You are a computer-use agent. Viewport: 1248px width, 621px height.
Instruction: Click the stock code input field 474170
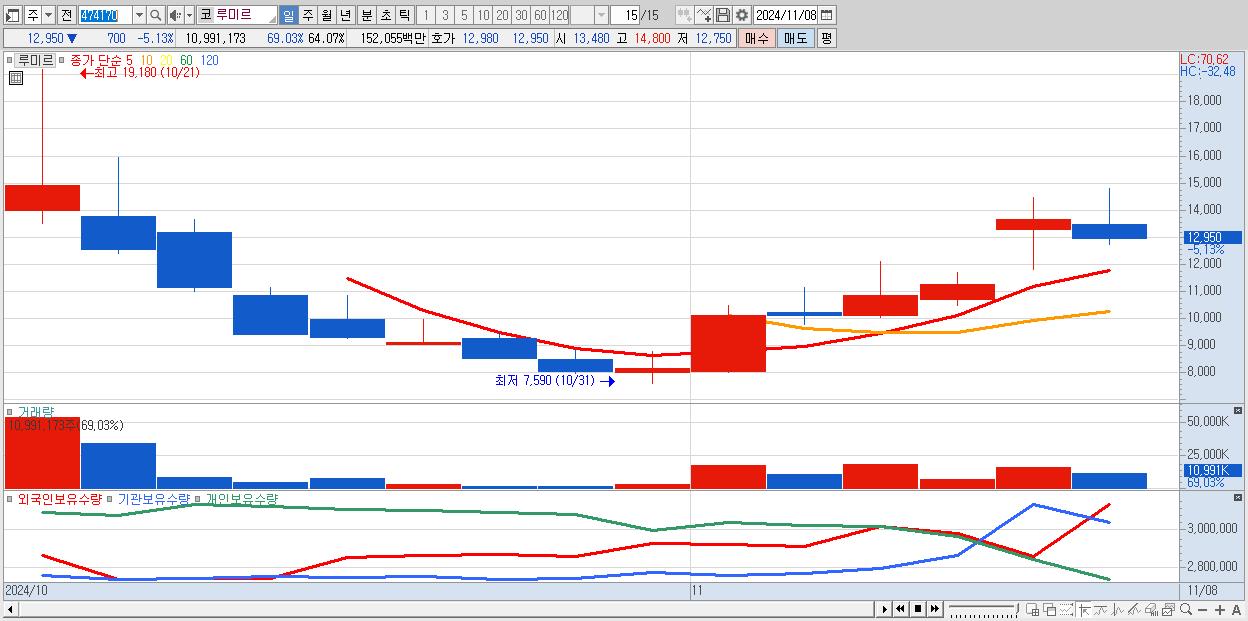pyautogui.click(x=105, y=15)
